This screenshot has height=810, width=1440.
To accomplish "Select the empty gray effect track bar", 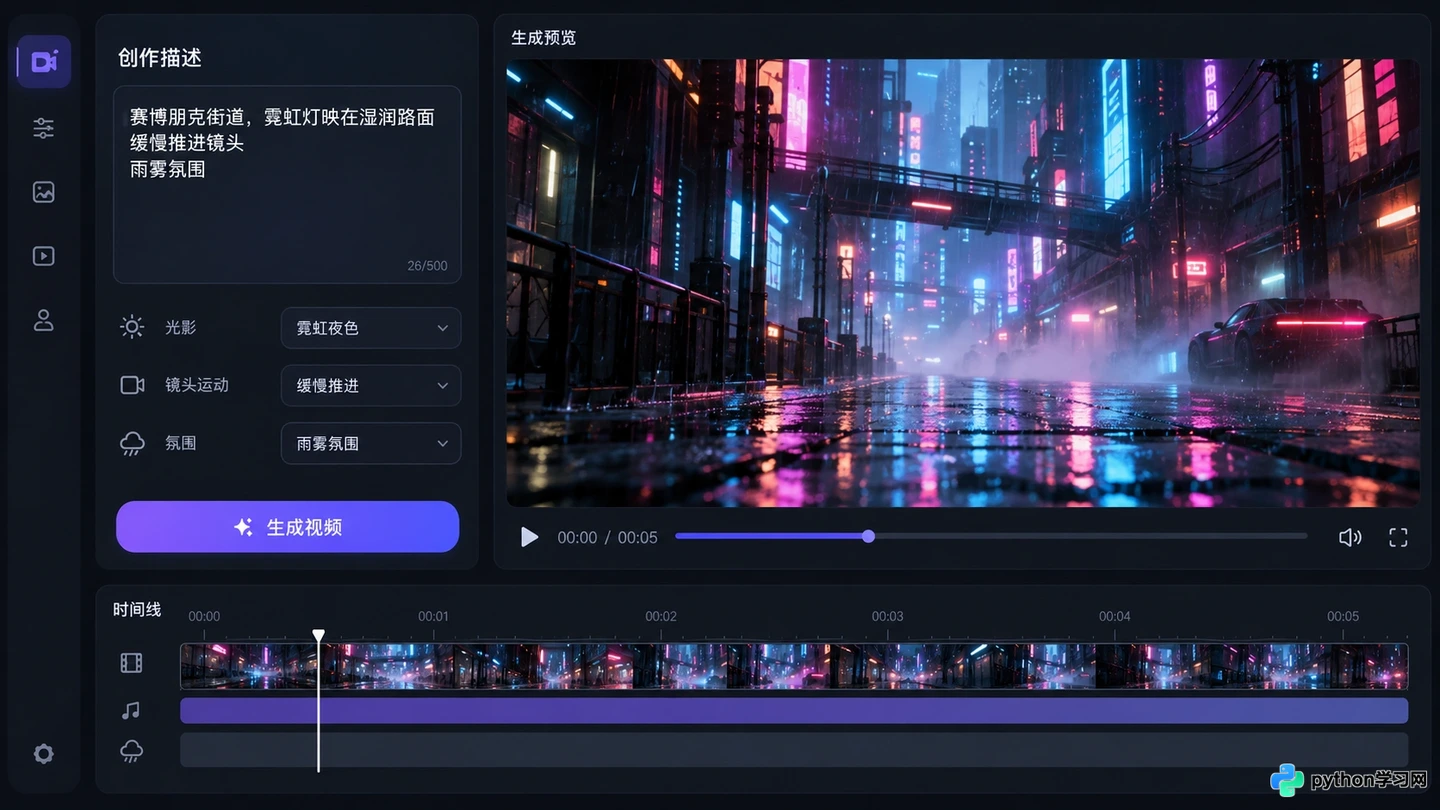I will pos(794,750).
